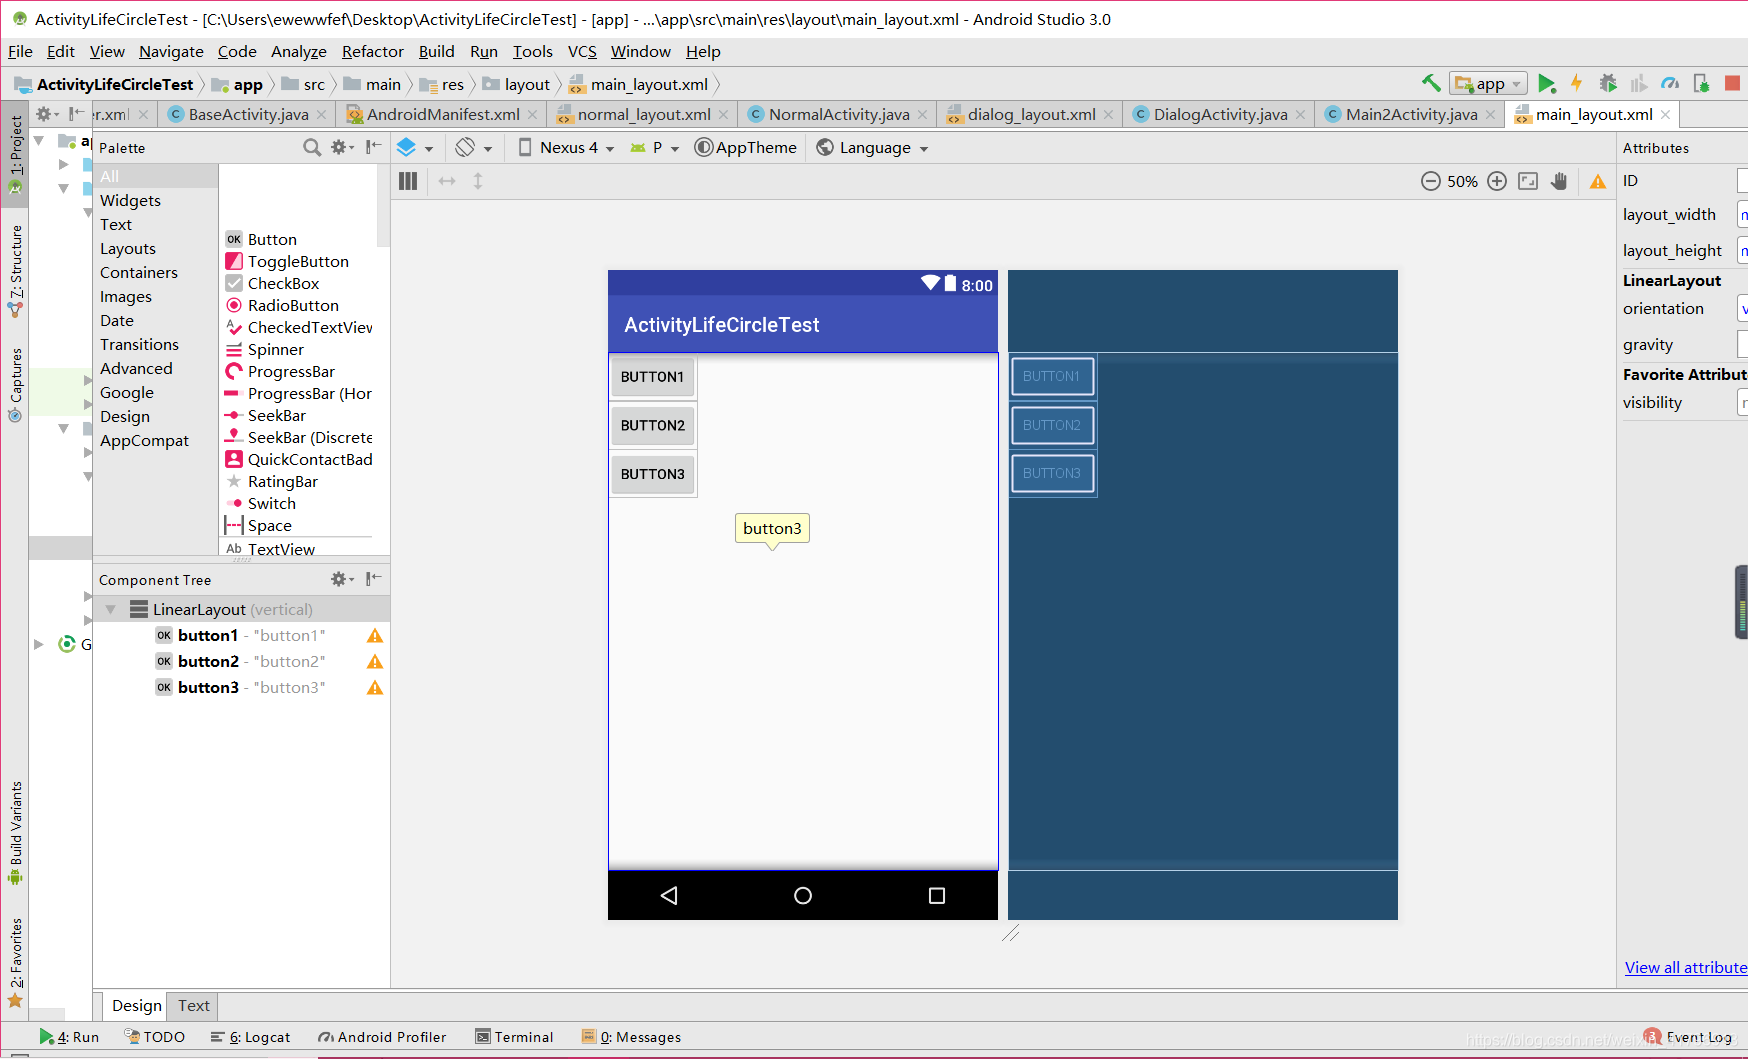
Task: Start debugging with the bug icon
Action: (x=1608, y=84)
